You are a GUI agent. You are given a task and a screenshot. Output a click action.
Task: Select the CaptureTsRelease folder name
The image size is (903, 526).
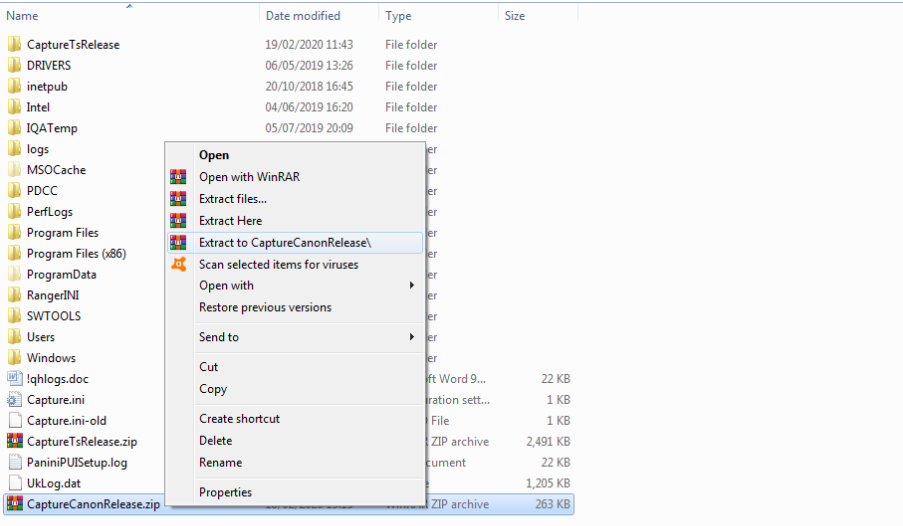coord(73,44)
